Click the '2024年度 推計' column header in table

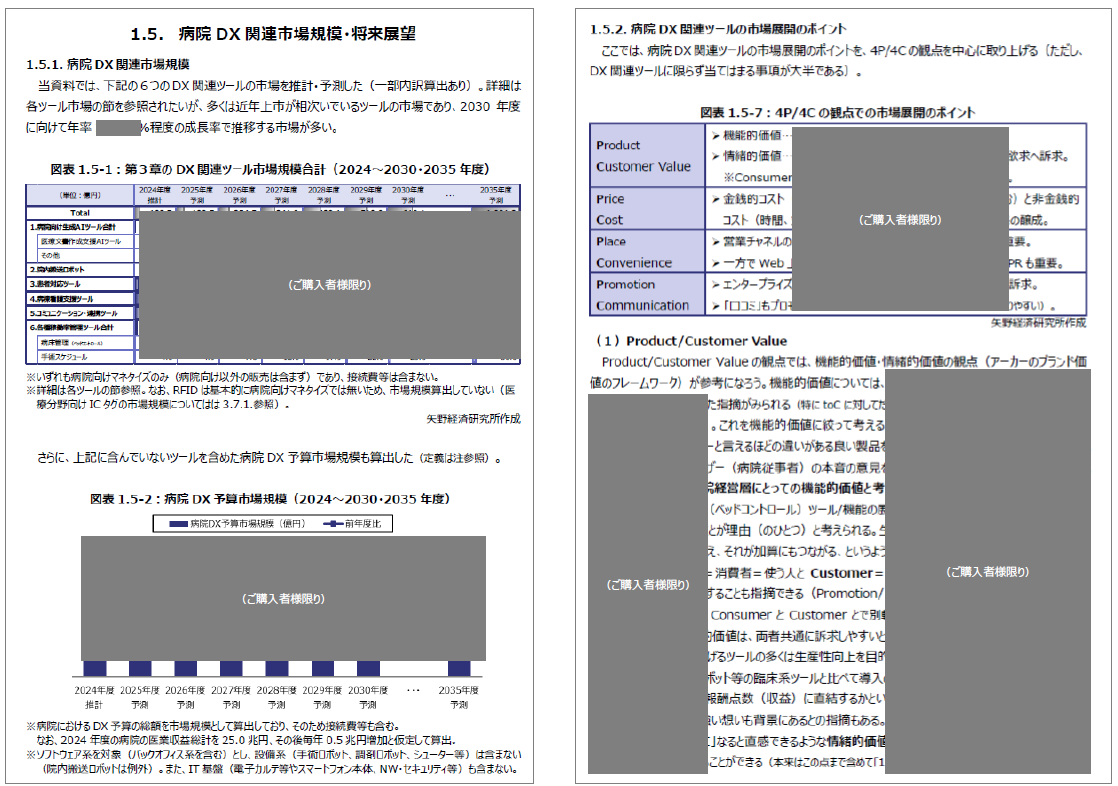154,195
